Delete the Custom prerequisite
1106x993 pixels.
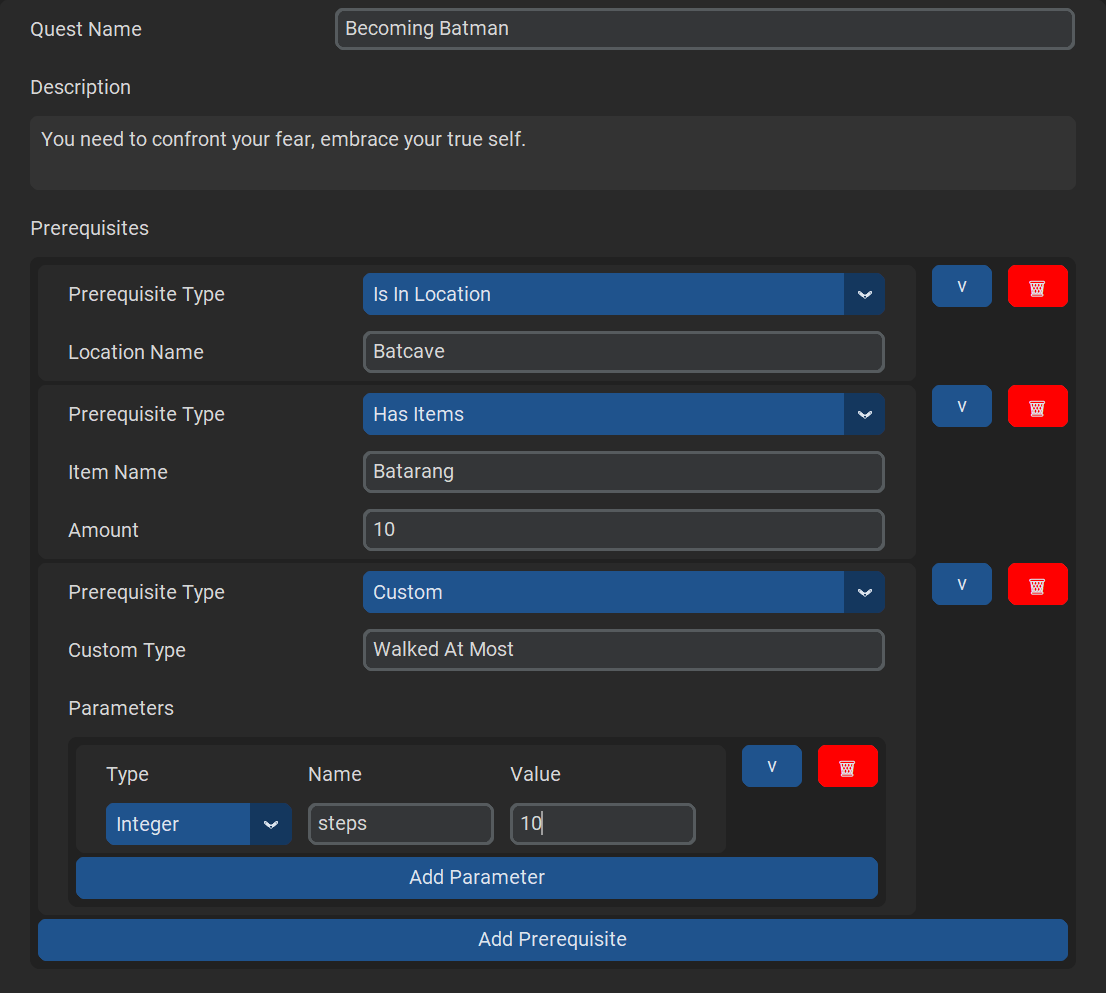[x=1037, y=584]
